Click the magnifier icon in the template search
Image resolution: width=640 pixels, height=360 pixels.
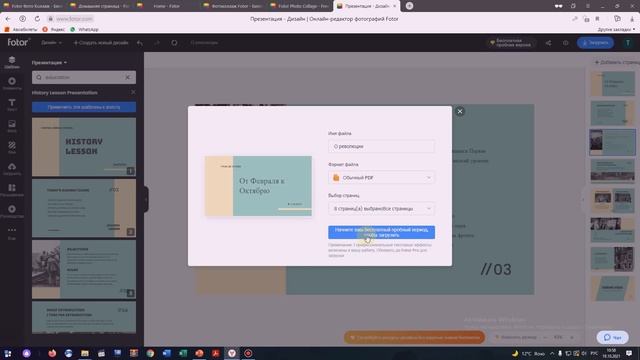(x=39, y=77)
